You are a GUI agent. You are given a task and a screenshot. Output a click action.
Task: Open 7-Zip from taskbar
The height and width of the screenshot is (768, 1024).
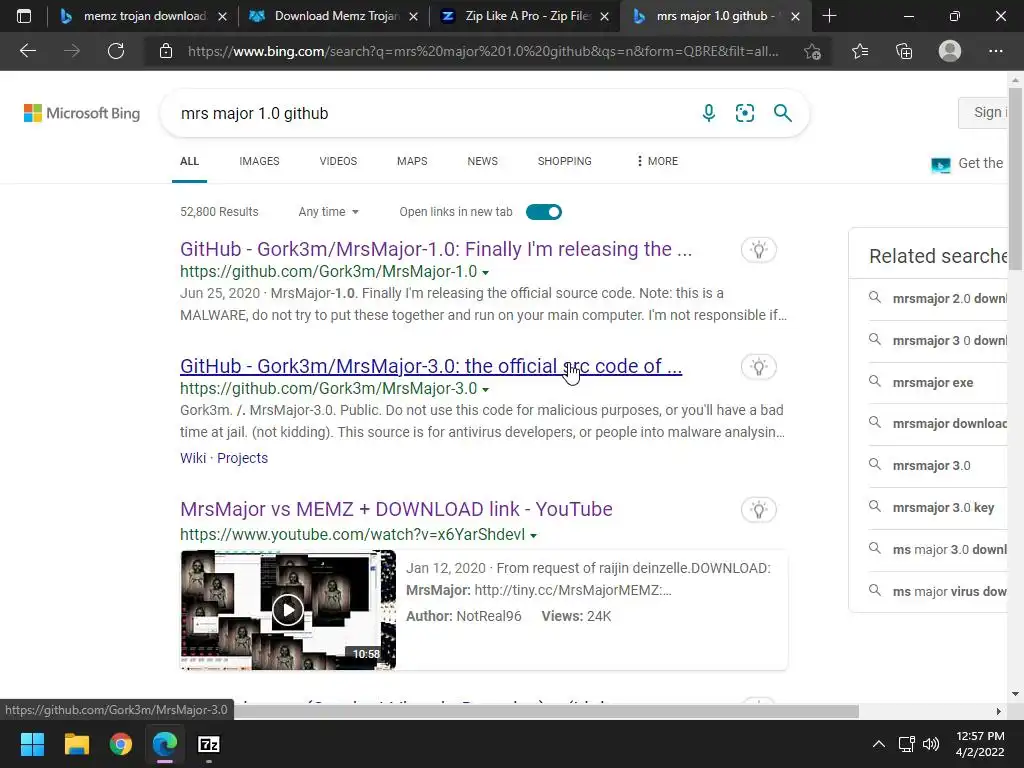(209, 744)
